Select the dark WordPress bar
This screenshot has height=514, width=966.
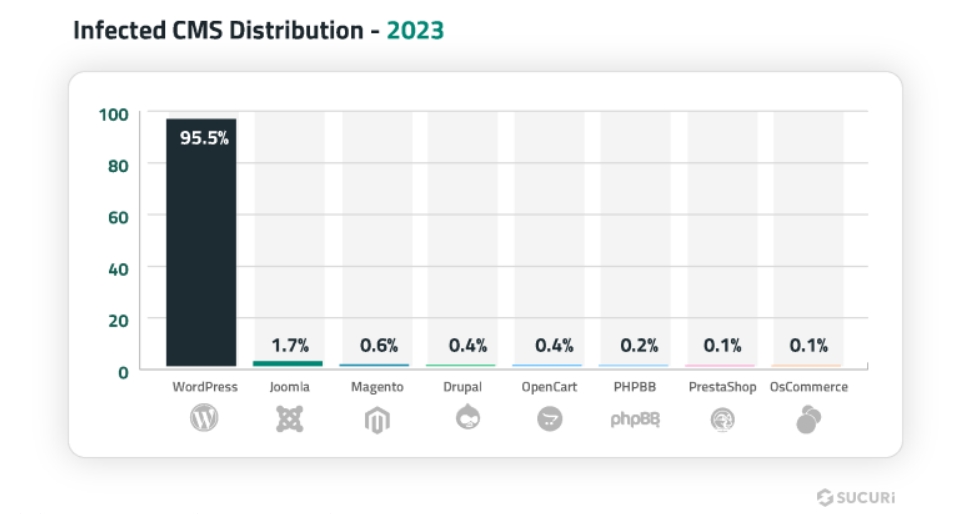pos(201,260)
